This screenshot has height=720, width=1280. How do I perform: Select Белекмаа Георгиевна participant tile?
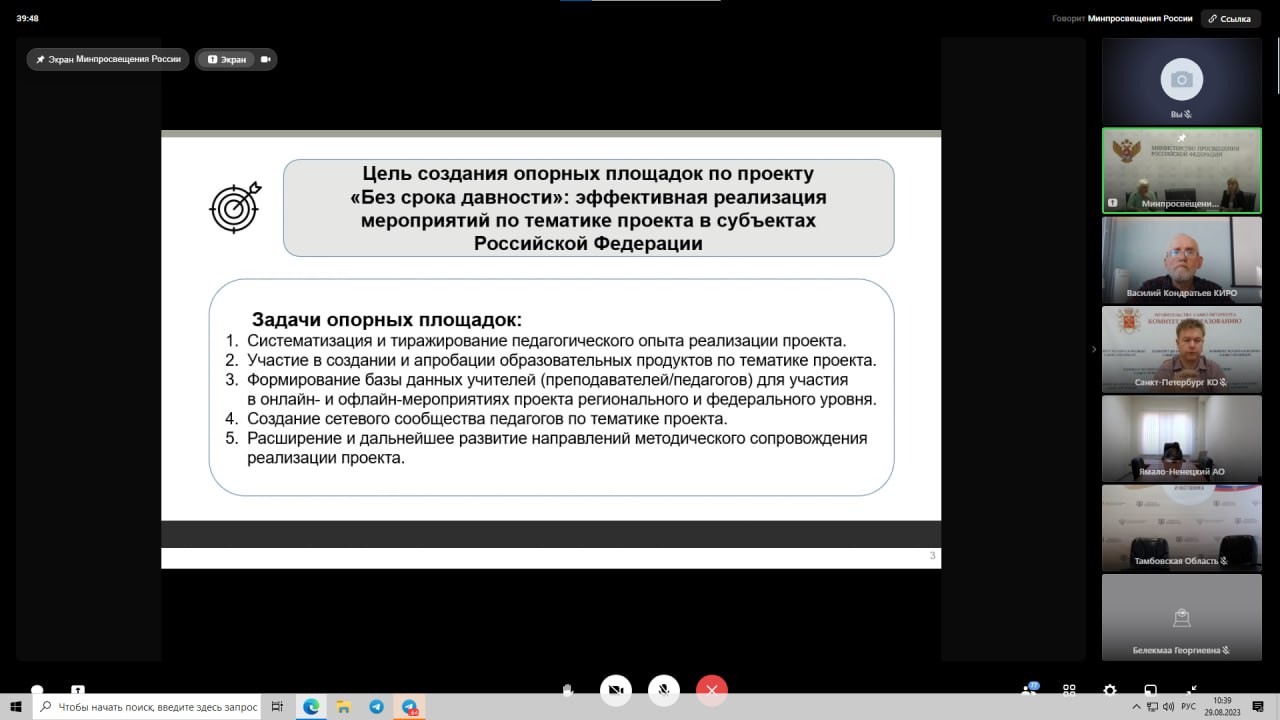click(x=1181, y=617)
